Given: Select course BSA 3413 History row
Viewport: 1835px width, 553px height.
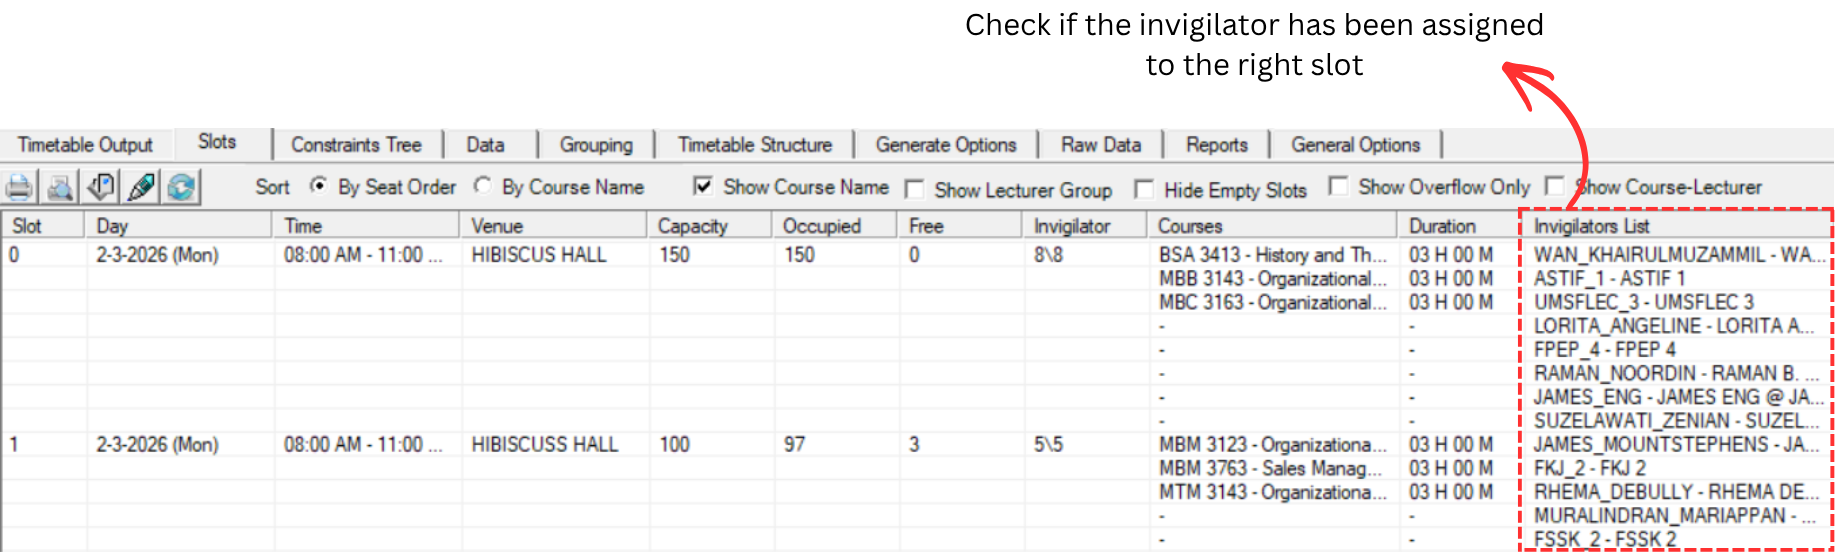Looking at the screenshot, I should click(x=1273, y=255).
